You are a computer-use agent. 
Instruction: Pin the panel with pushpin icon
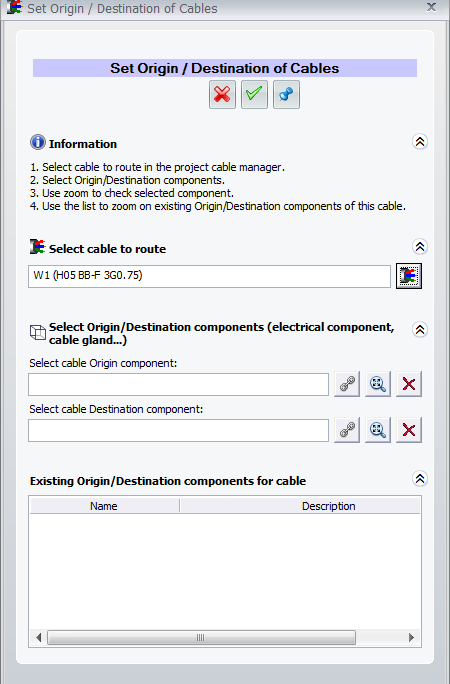click(x=286, y=94)
